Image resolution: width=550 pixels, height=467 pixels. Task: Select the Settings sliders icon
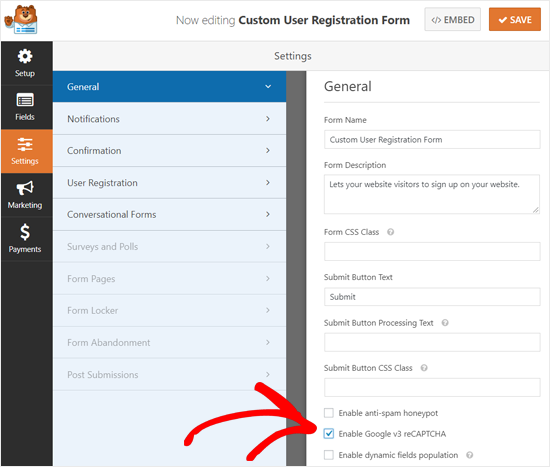coord(25,145)
